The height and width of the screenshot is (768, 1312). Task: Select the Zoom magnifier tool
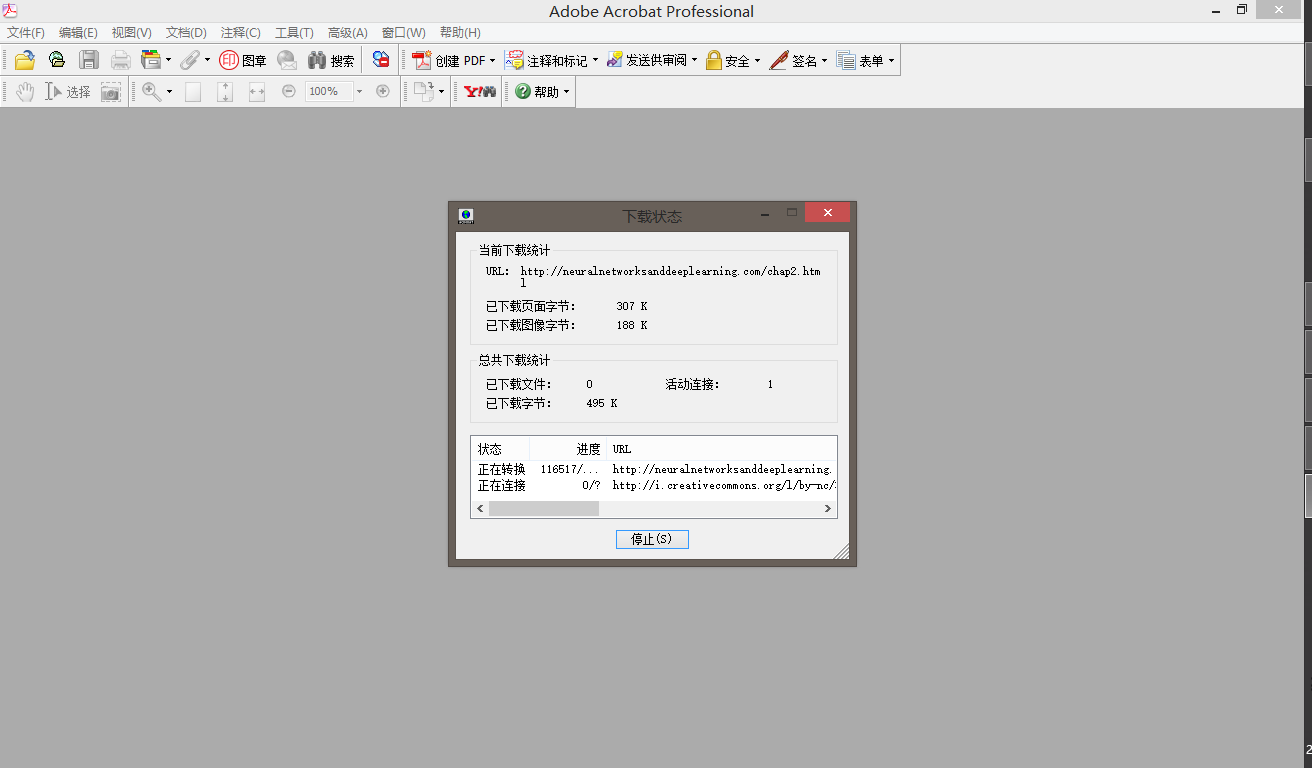151,91
